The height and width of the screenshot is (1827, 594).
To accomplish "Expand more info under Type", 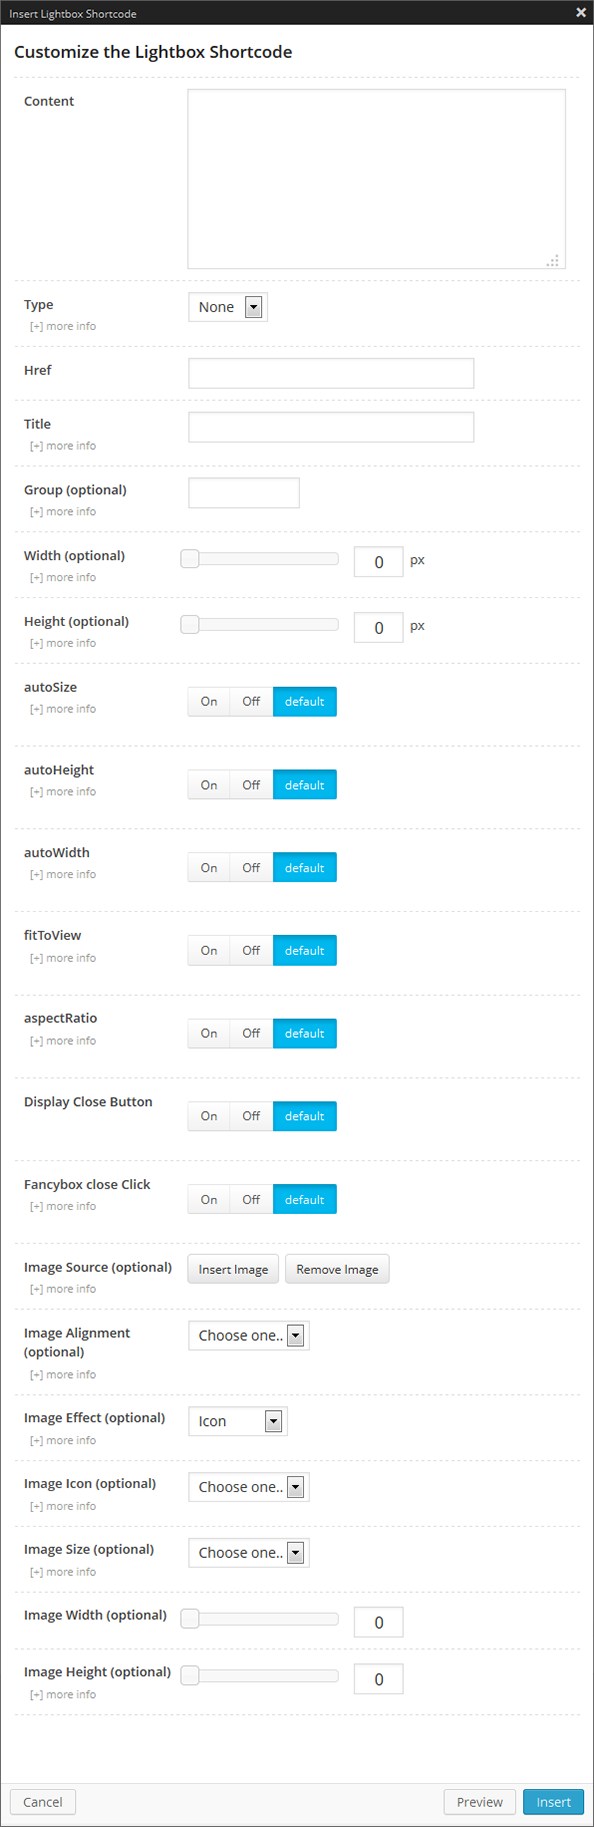I will (63, 326).
